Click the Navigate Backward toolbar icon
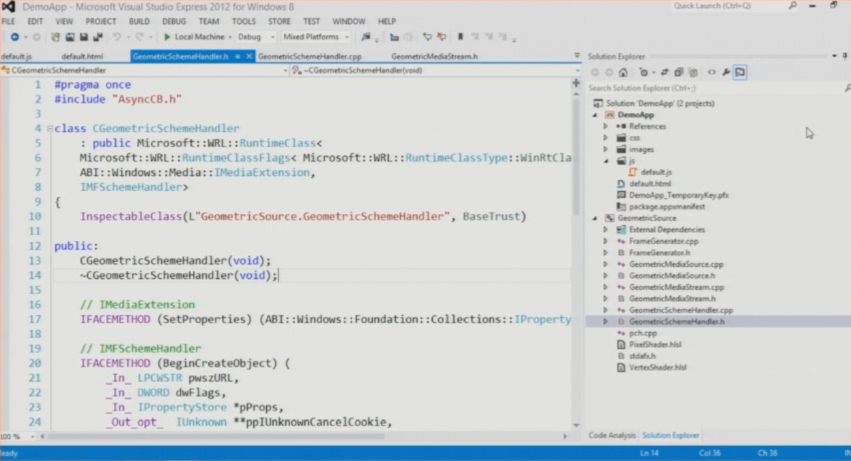The width and height of the screenshot is (851, 461). (15, 37)
